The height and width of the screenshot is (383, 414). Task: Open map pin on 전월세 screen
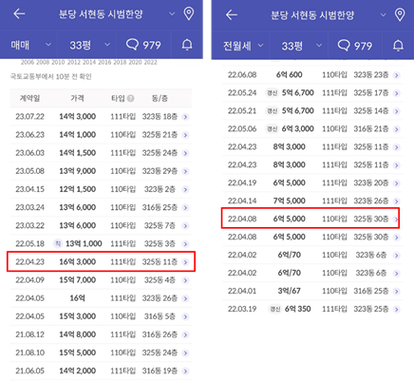tap(400, 15)
